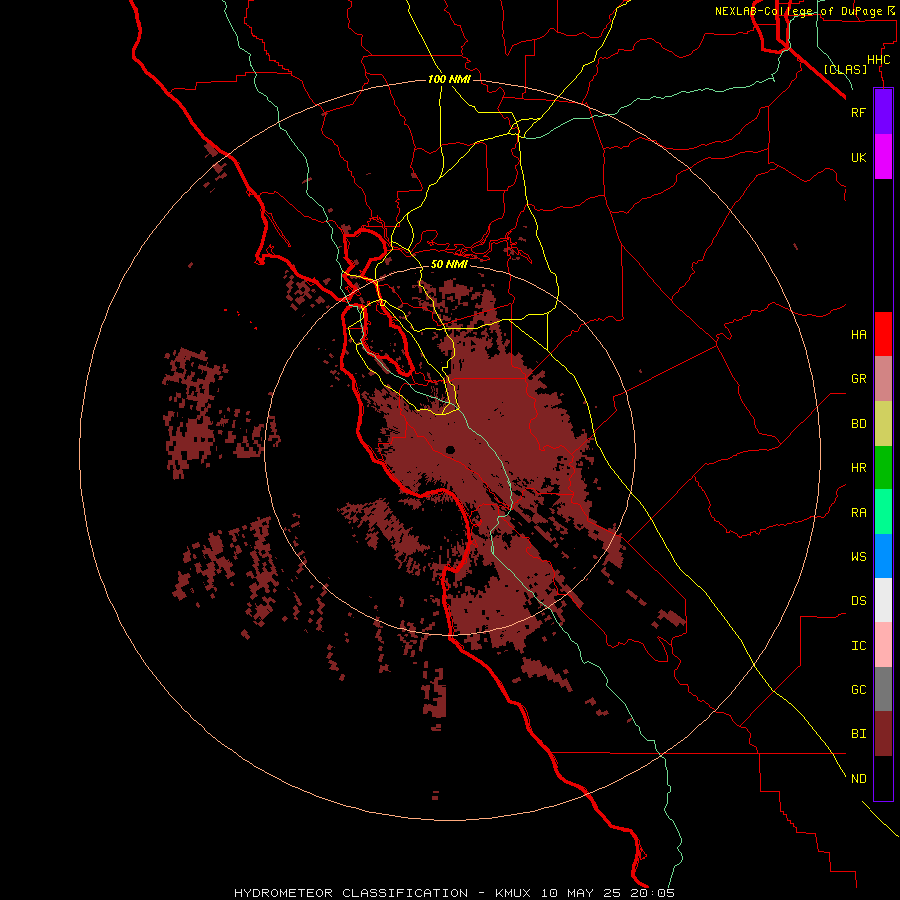Click the BD legend label
Viewport: 900px width, 900px height.
pos(858,424)
